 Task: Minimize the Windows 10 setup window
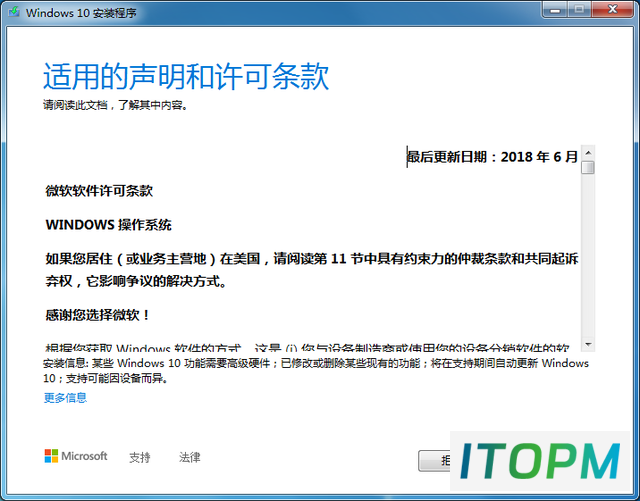click(x=555, y=10)
